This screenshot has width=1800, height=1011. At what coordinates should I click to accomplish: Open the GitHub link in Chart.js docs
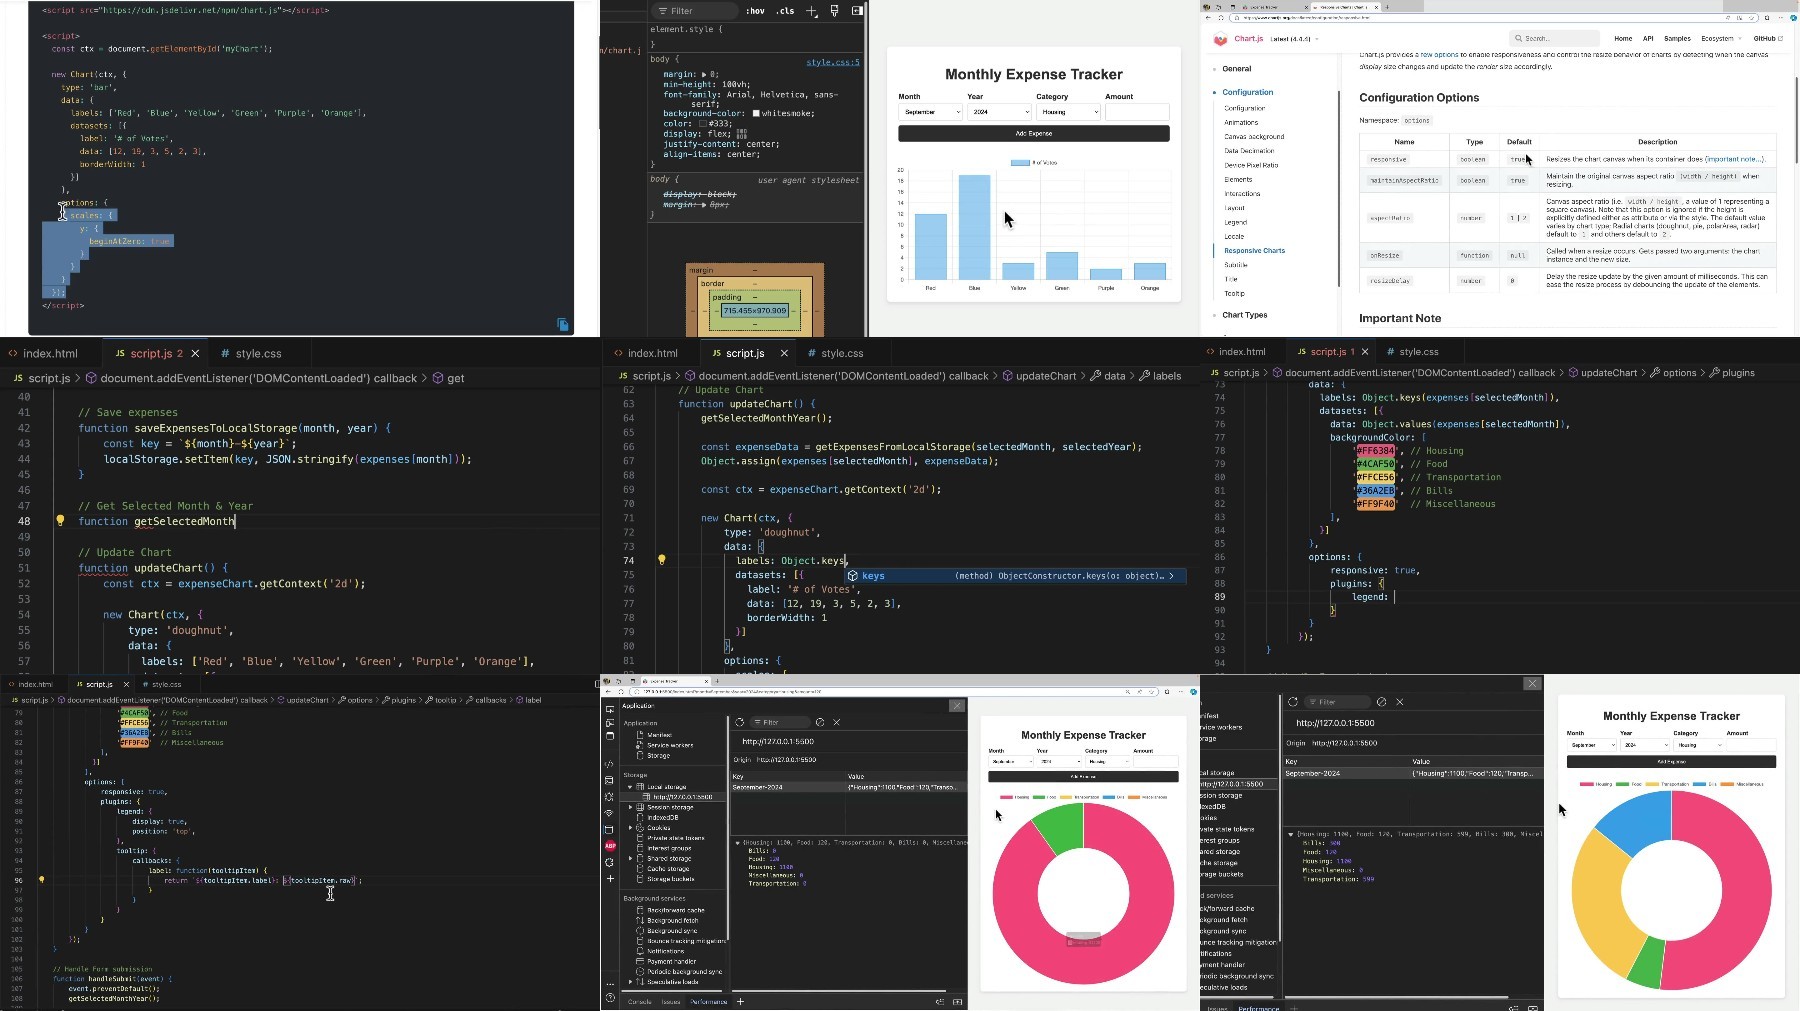(1768, 39)
